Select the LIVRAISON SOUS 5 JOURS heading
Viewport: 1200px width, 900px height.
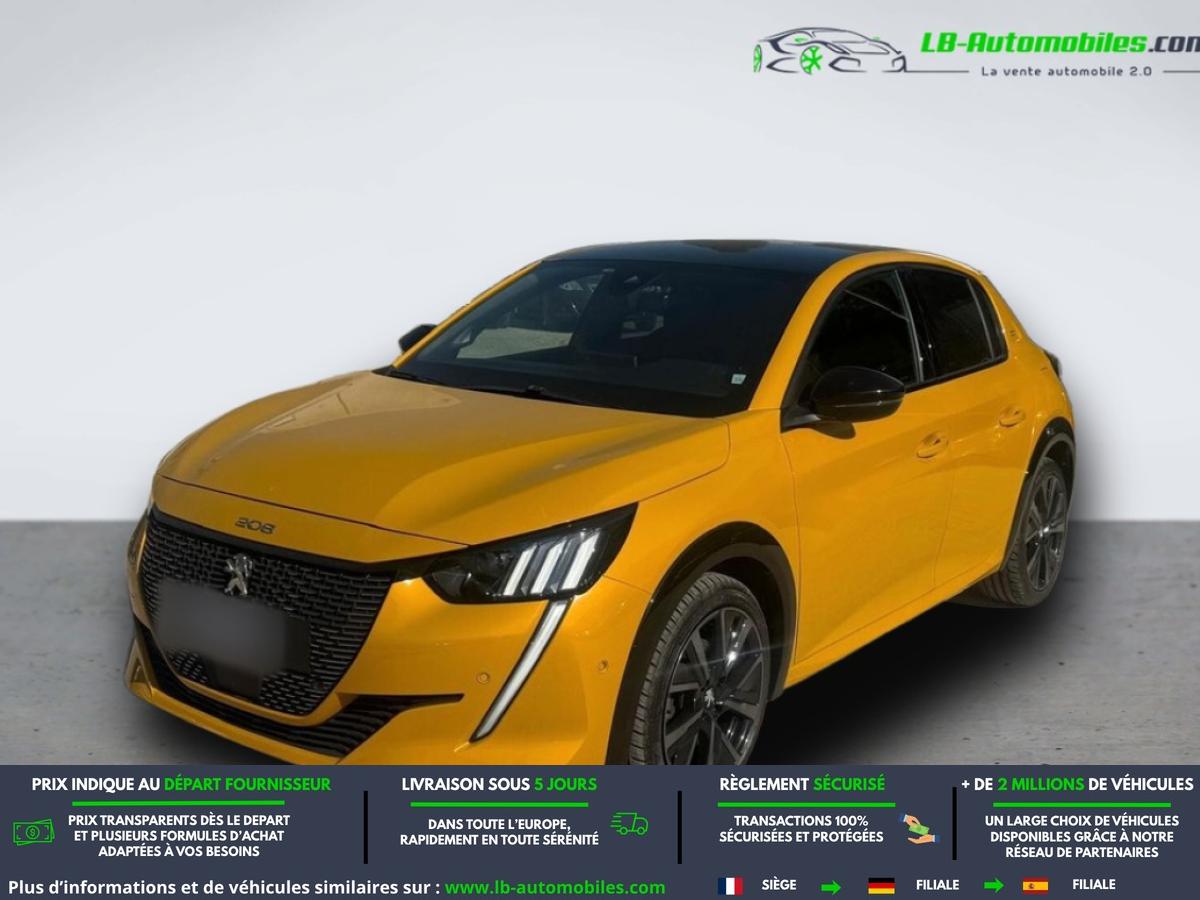[499, 784]
